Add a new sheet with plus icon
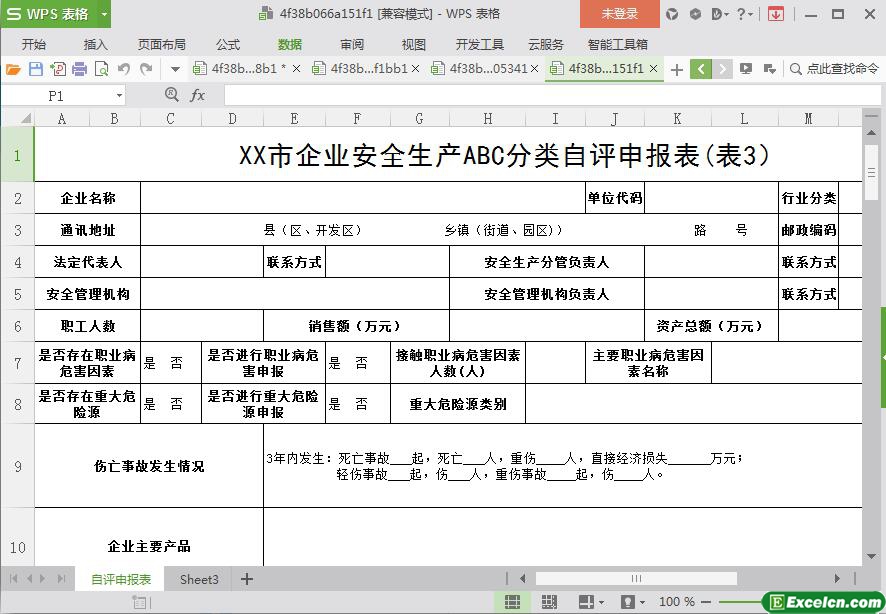The image size is (886, 614). (x=247, y=579)
